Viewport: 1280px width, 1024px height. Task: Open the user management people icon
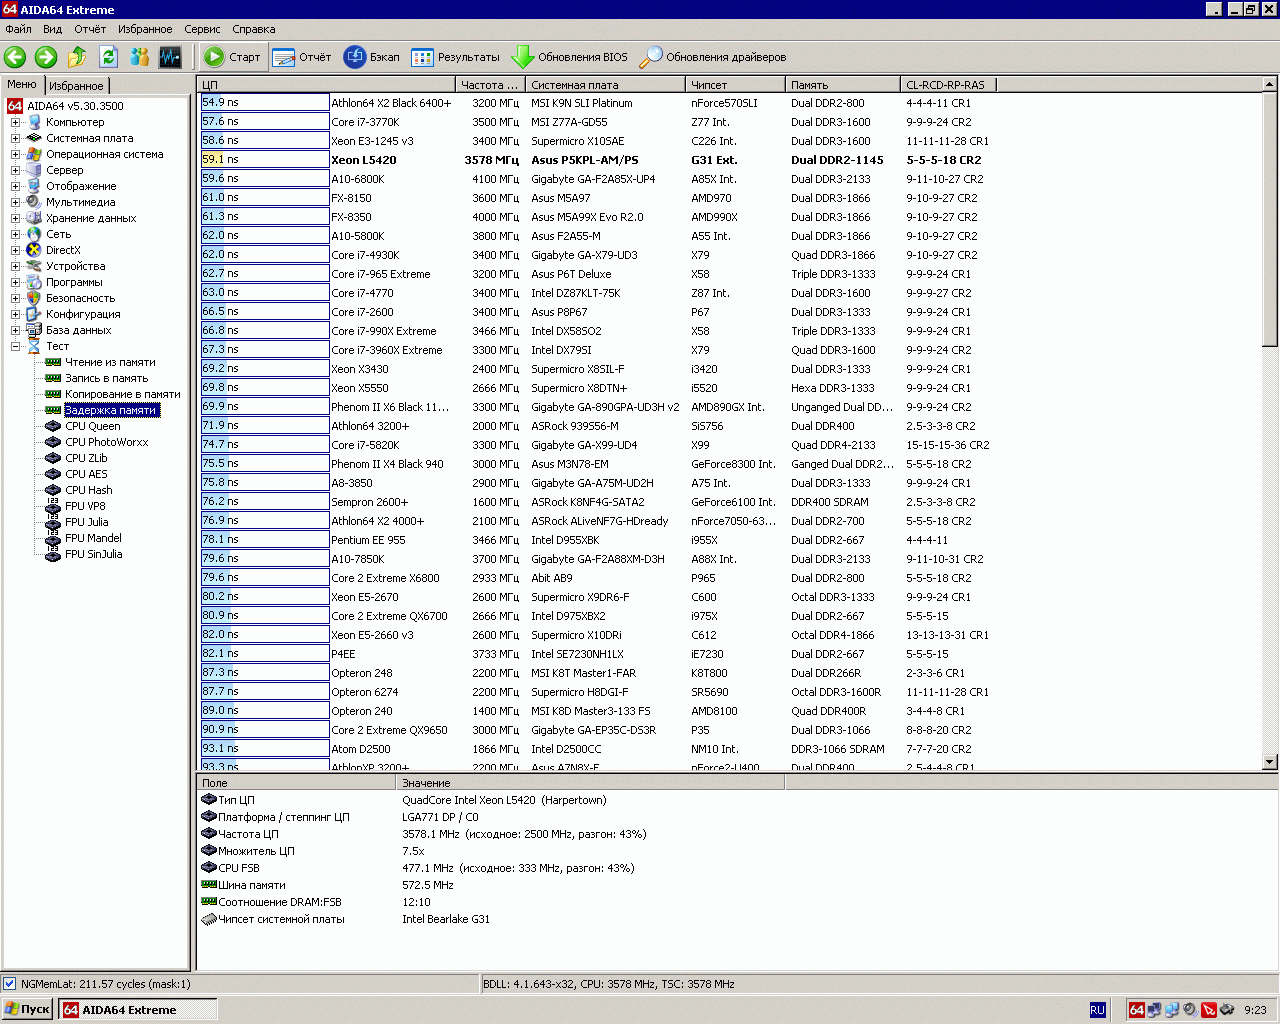coord(139,57)
